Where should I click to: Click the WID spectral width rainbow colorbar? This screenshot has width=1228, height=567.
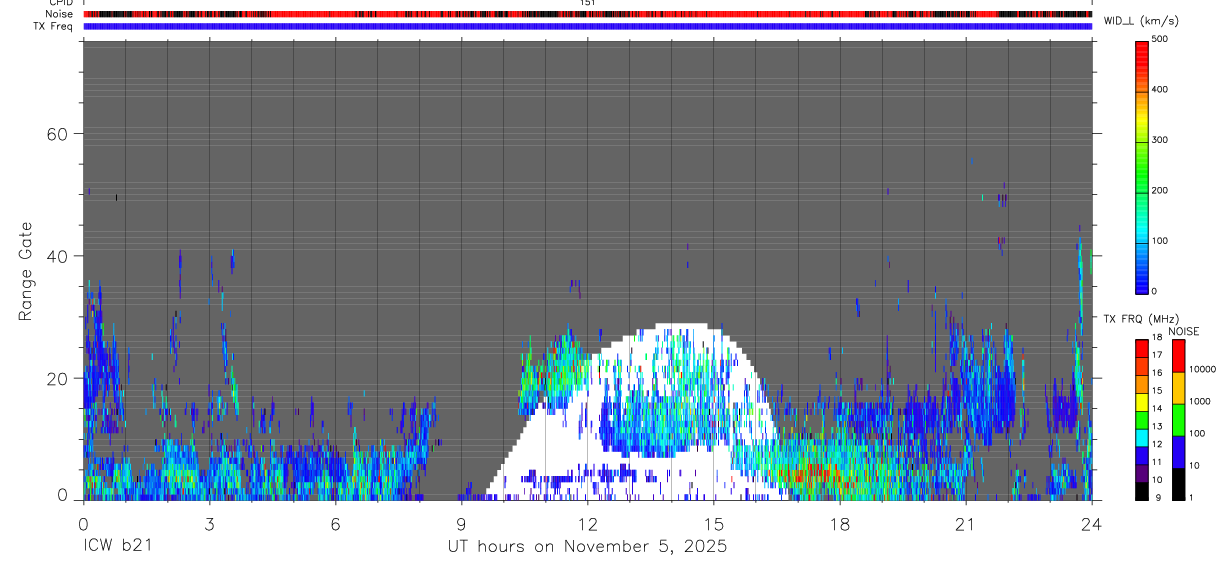[x=1143, y=166]
